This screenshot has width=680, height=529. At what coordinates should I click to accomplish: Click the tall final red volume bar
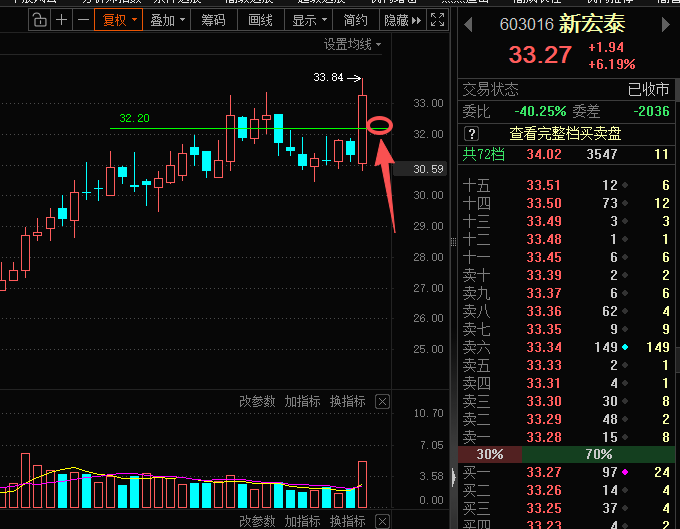(363, 484)
